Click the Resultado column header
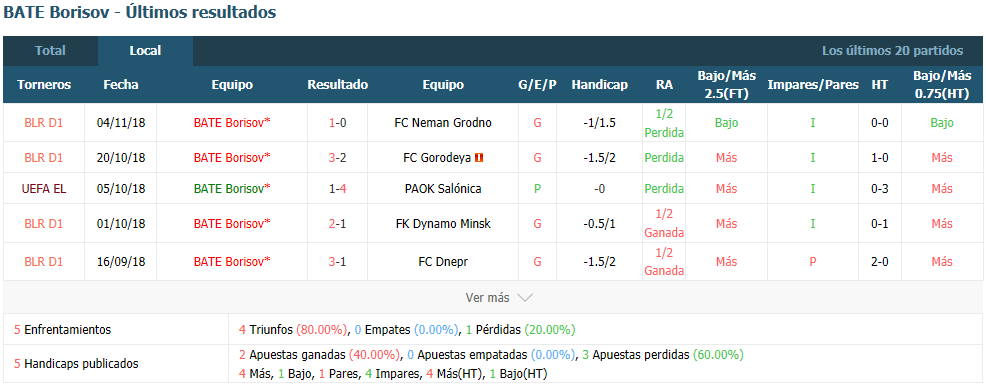The height and width of the screenshot is (387, 986). (338, 84)
